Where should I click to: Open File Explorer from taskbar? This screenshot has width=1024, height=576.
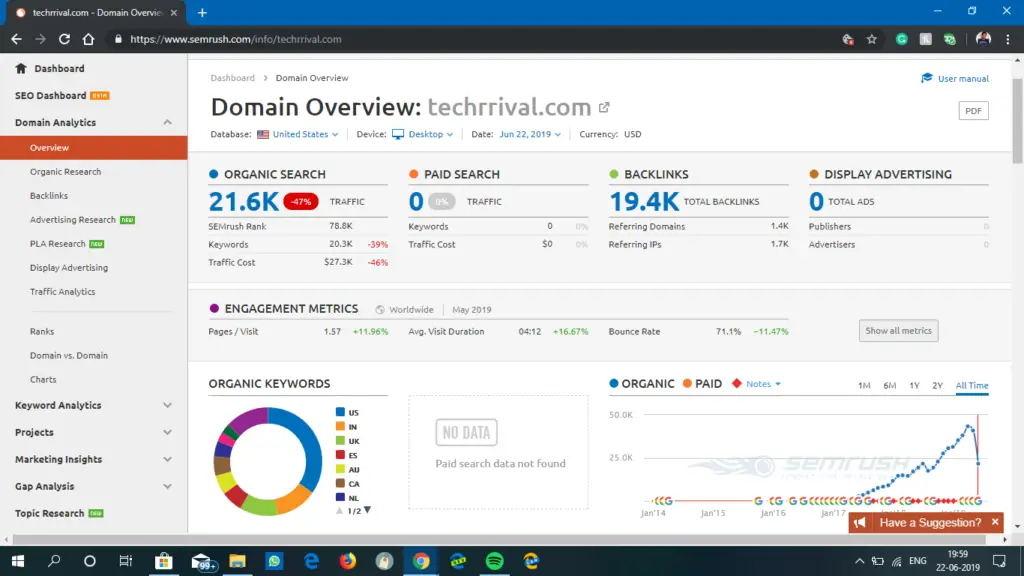pyautogui.click(x=237, y=561)
